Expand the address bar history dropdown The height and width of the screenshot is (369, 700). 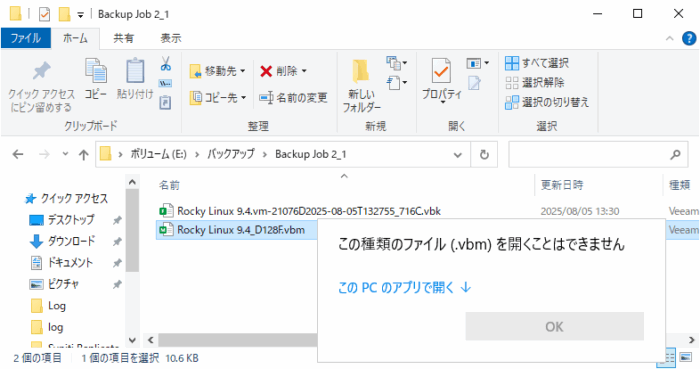pos(458,155)
